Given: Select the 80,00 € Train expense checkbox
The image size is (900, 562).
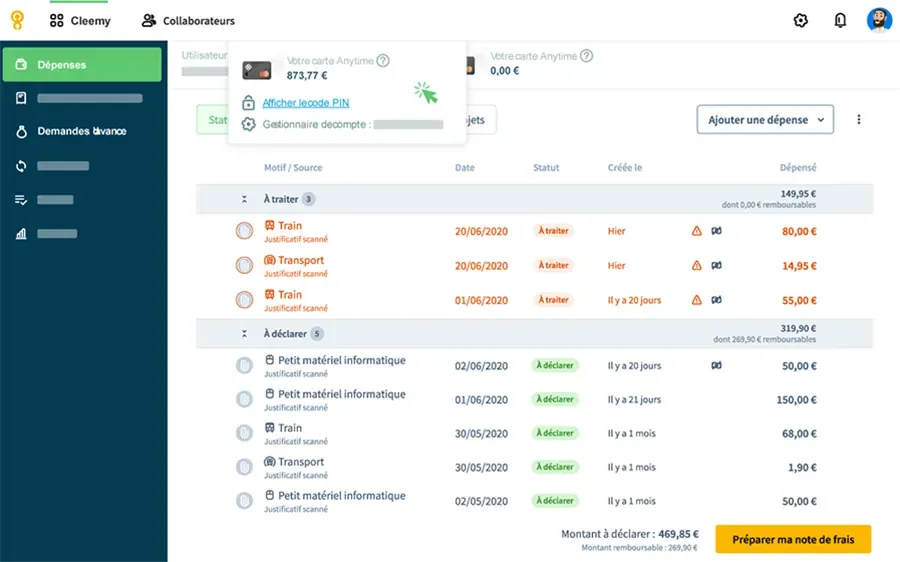Looking at the screenshot, I should point(244,231).
